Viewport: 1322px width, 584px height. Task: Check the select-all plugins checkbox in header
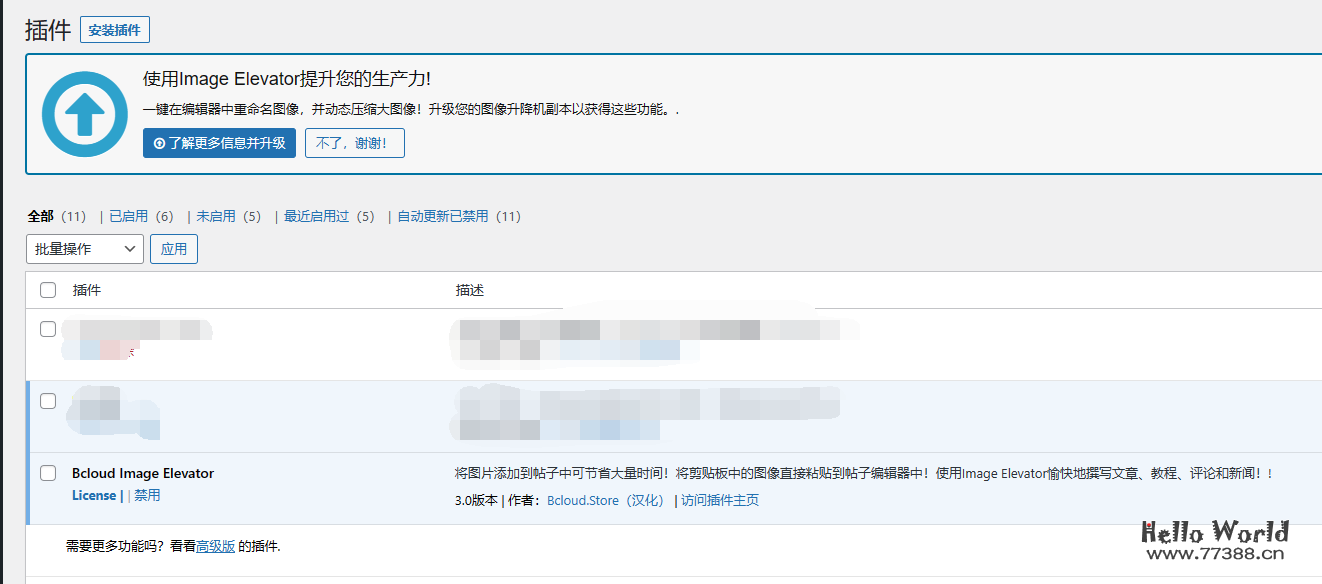coord(47,289)
